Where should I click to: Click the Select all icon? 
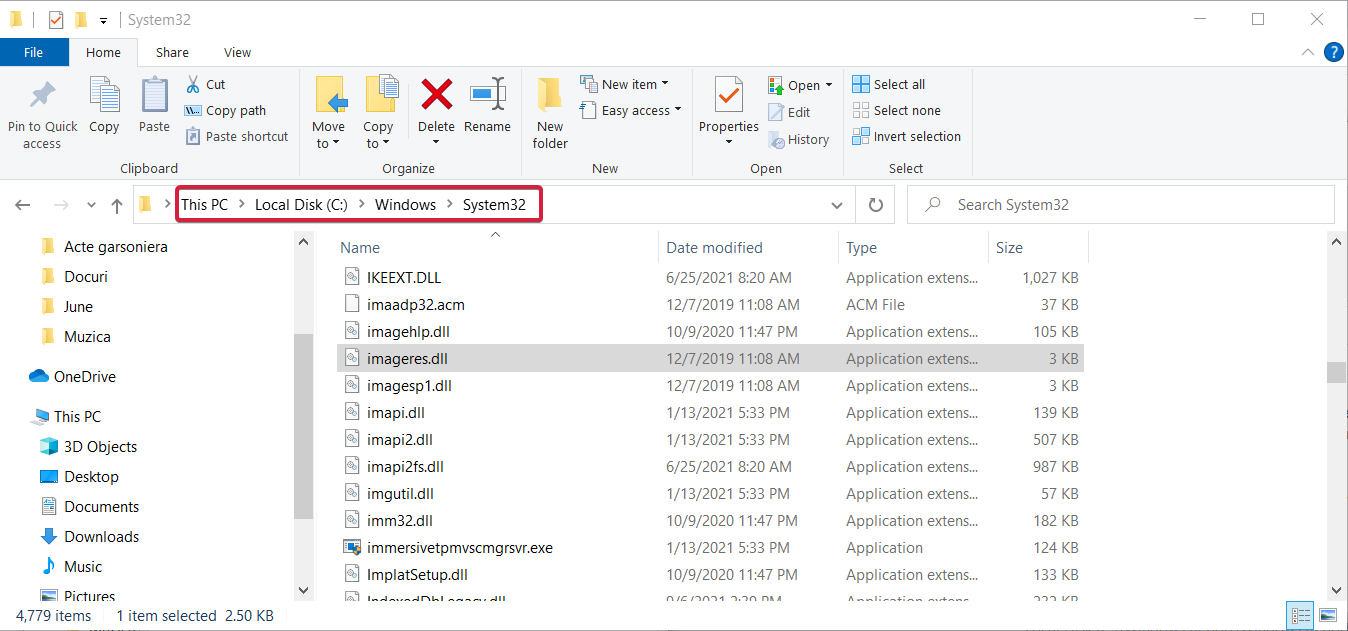[x=861, y=84]
